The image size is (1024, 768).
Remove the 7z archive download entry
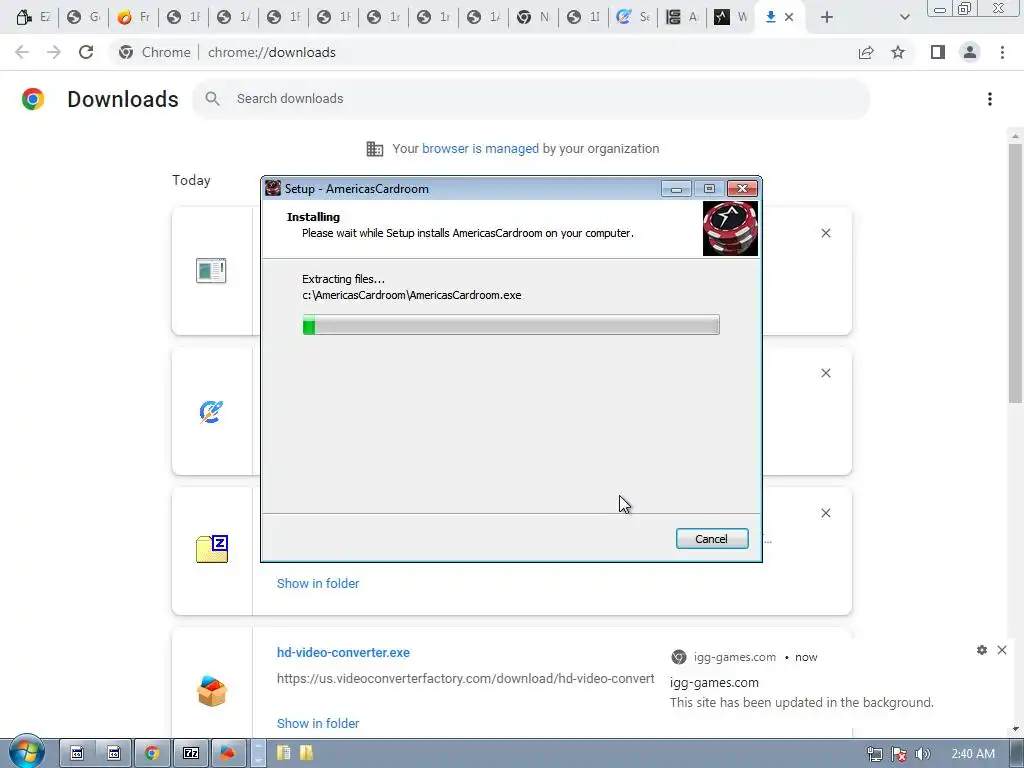tap(825, 513)
